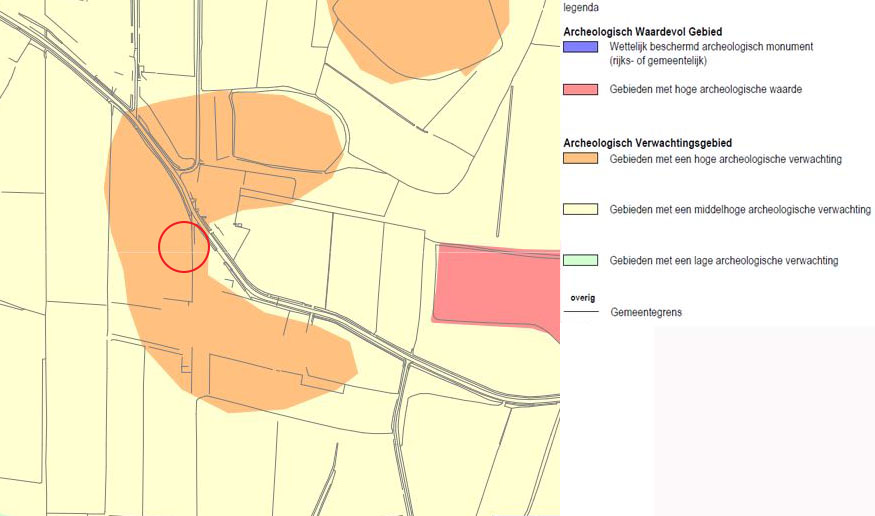This screenshot has width=875, height=516.
Task: Click the orange 'hoge archeologische verwachting' swatch
Action: point(580,158)
